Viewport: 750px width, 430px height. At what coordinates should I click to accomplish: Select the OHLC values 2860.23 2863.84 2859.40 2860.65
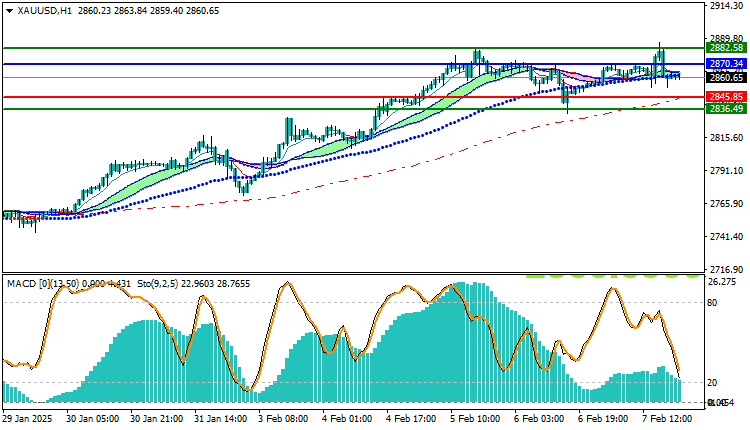(148, 11)
